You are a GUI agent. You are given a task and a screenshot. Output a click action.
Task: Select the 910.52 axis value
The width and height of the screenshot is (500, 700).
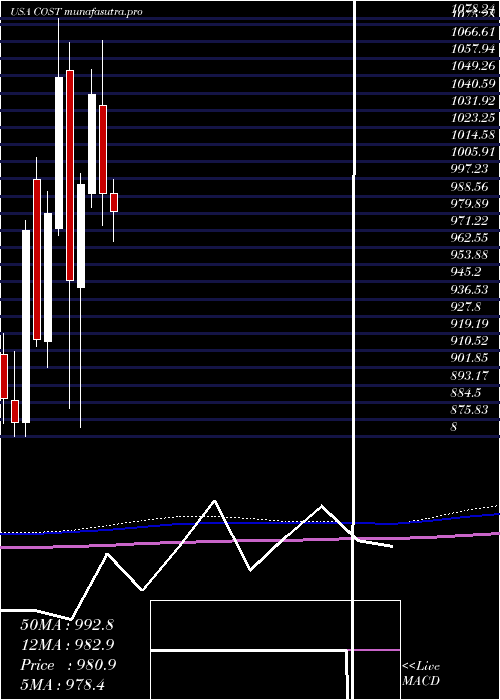coord(469,341)
